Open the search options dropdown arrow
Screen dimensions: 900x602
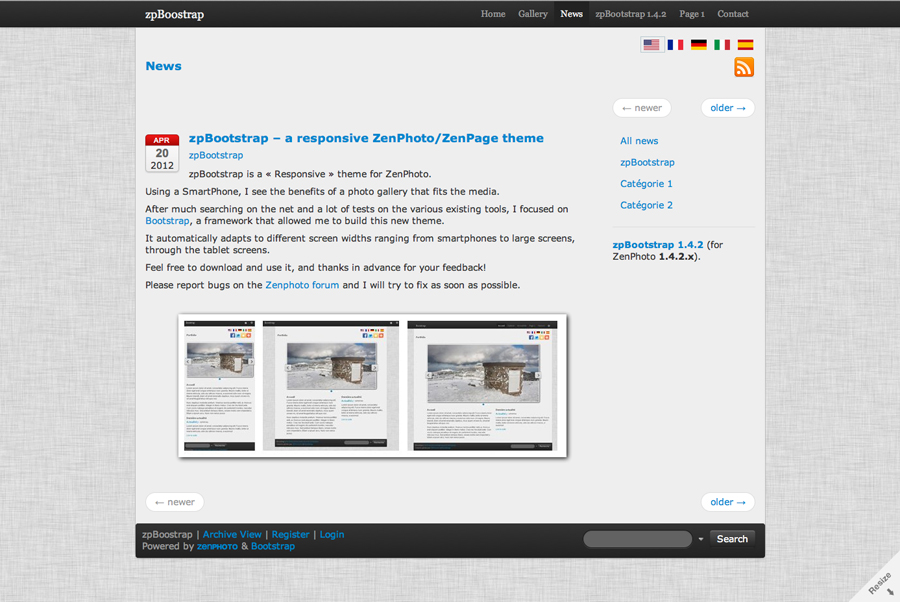point(701,539)
